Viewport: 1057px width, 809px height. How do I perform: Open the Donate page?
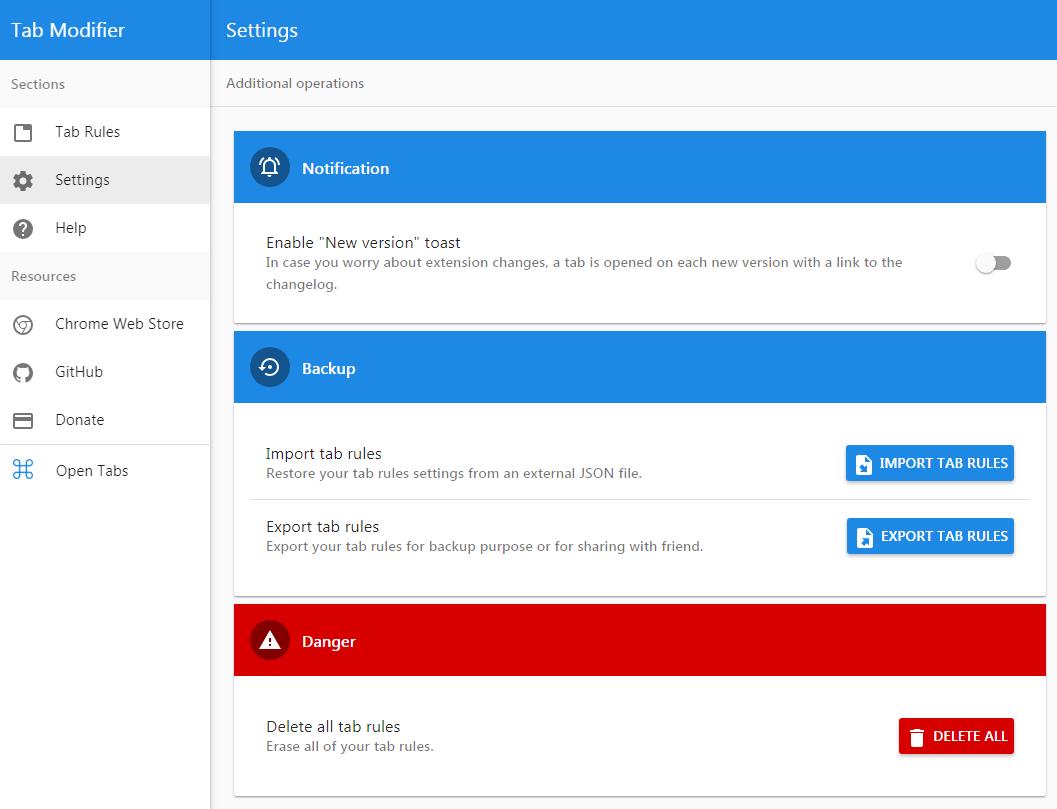(x=78, y=419)
